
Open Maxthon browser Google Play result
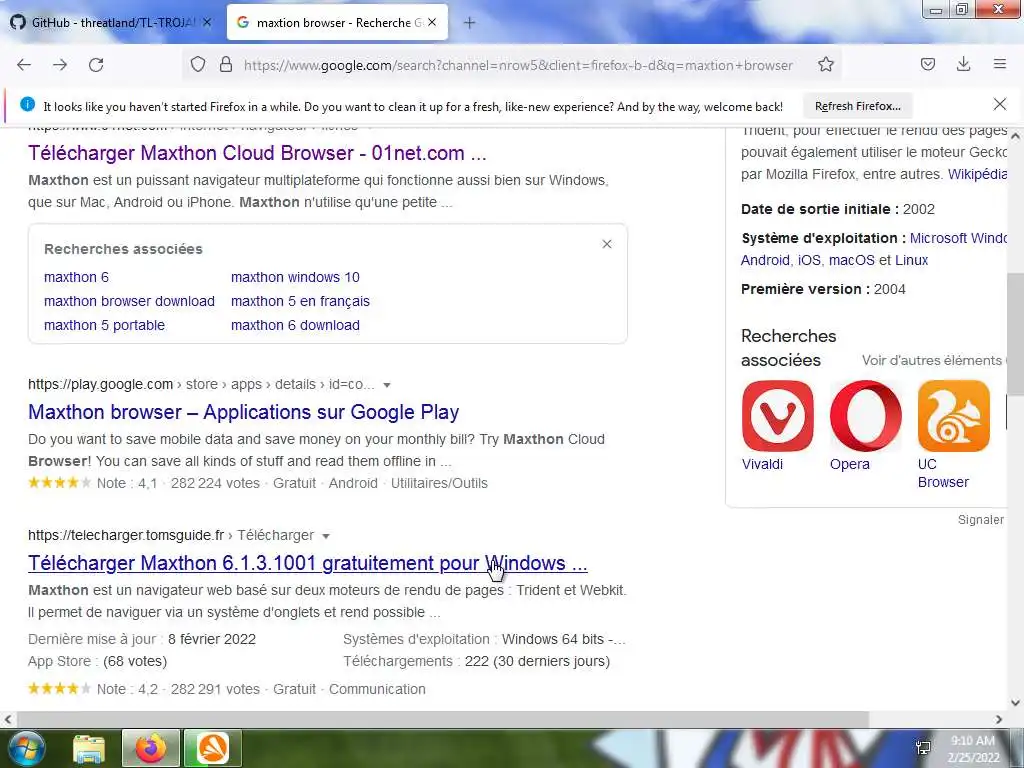[x=244, y=412]
